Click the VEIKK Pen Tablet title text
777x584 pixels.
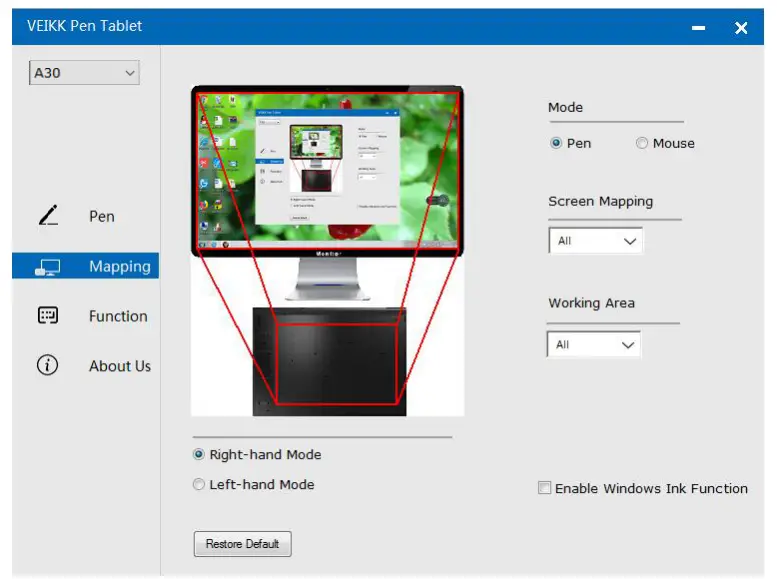coord(84,26)
